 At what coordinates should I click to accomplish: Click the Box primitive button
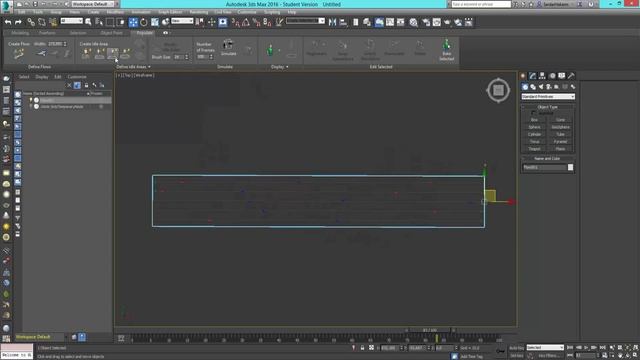point(535,120)
